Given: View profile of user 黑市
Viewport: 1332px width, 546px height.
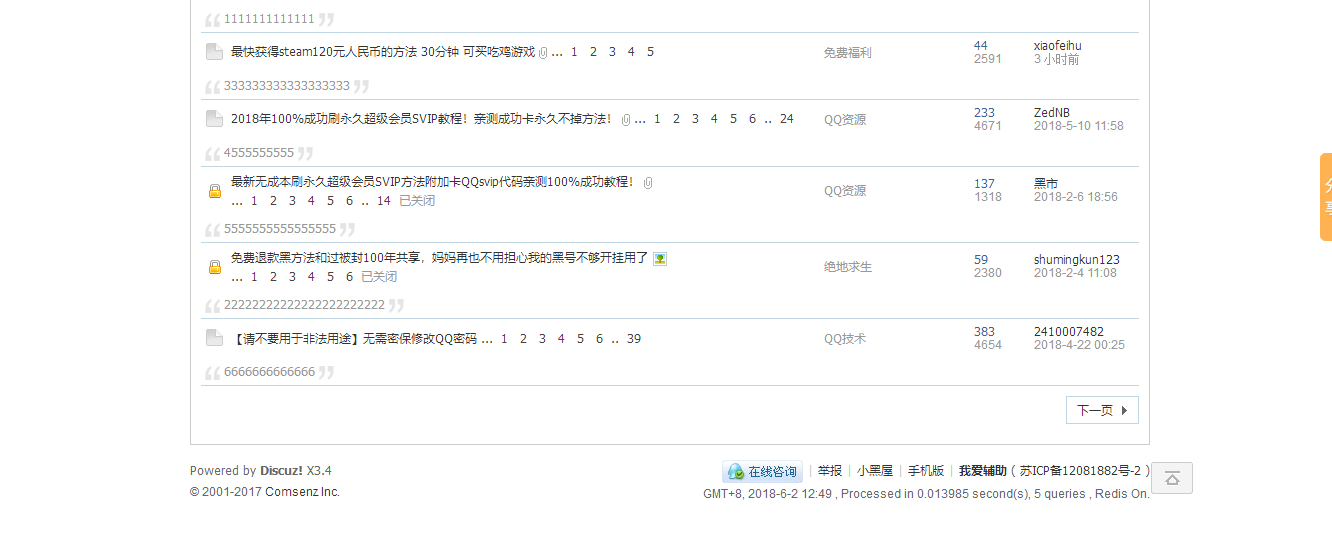Looking at the screenshot, I should point(1046,184).
